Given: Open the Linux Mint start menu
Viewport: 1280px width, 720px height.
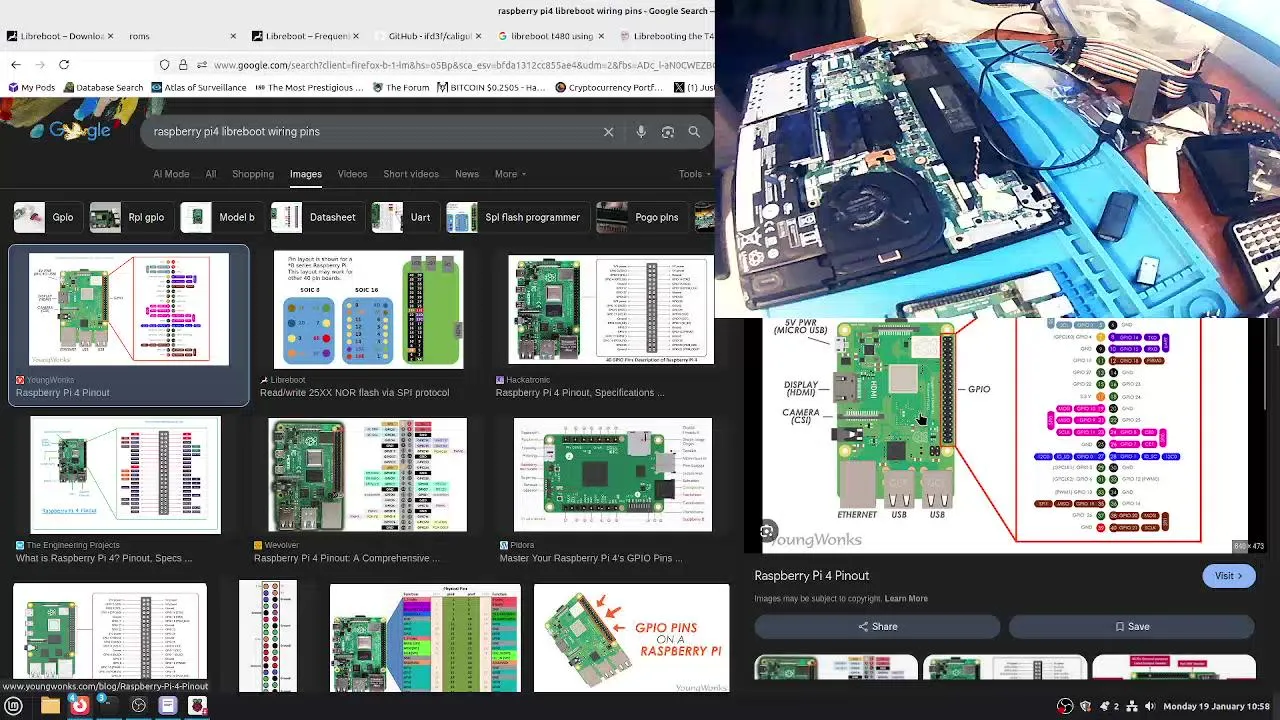Looking at the screenshot, I should (x=14, y=706).
